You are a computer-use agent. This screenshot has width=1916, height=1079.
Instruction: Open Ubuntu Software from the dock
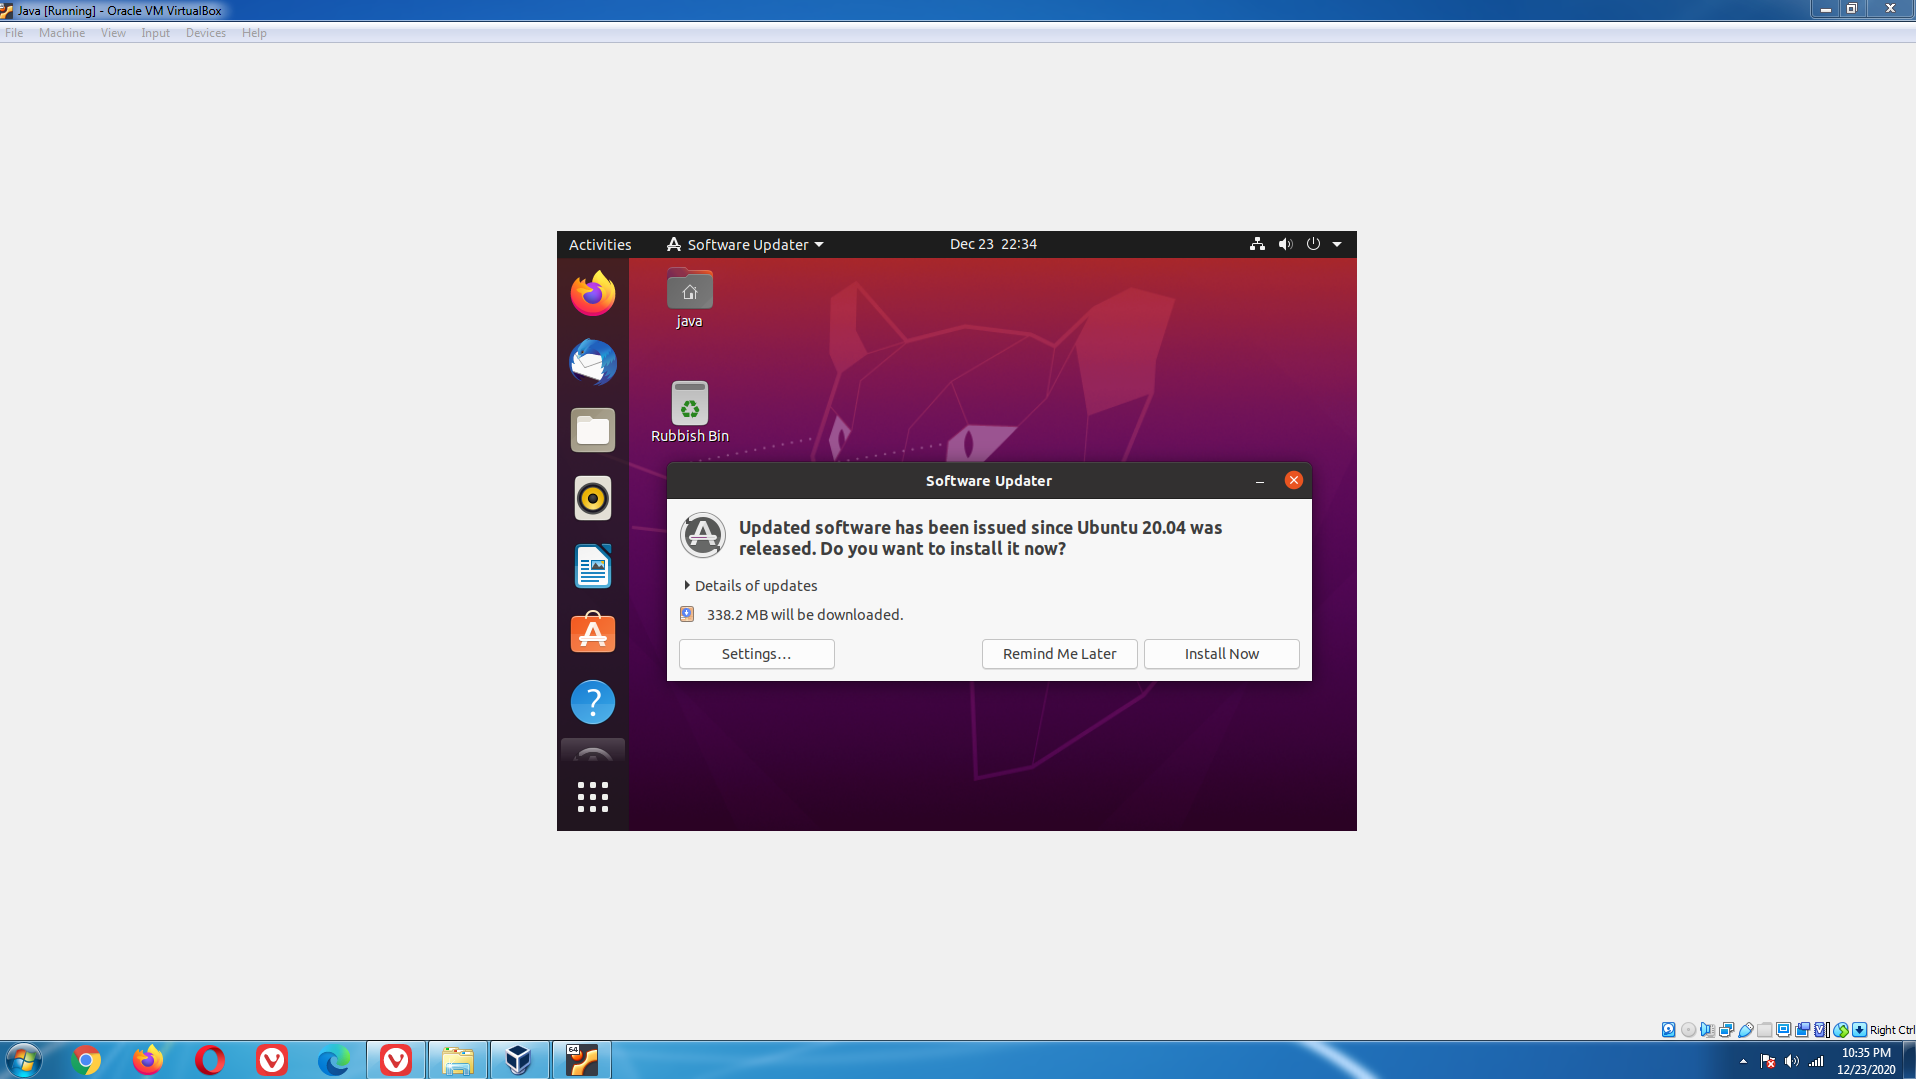(593, 634)
